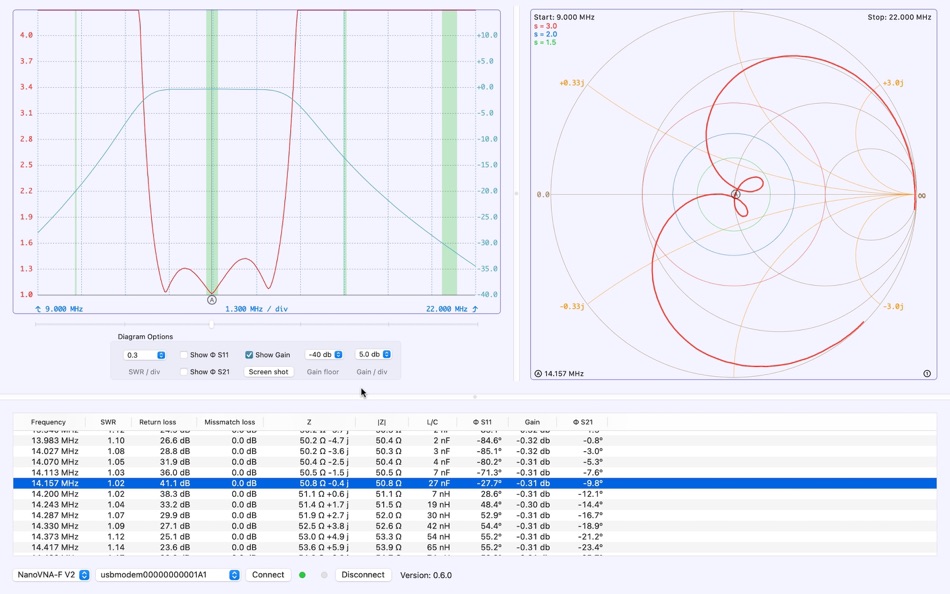The height and width of the screenshot is (594, 950).
Task: Click the Diagram Options heading
Action: [145, 336]
